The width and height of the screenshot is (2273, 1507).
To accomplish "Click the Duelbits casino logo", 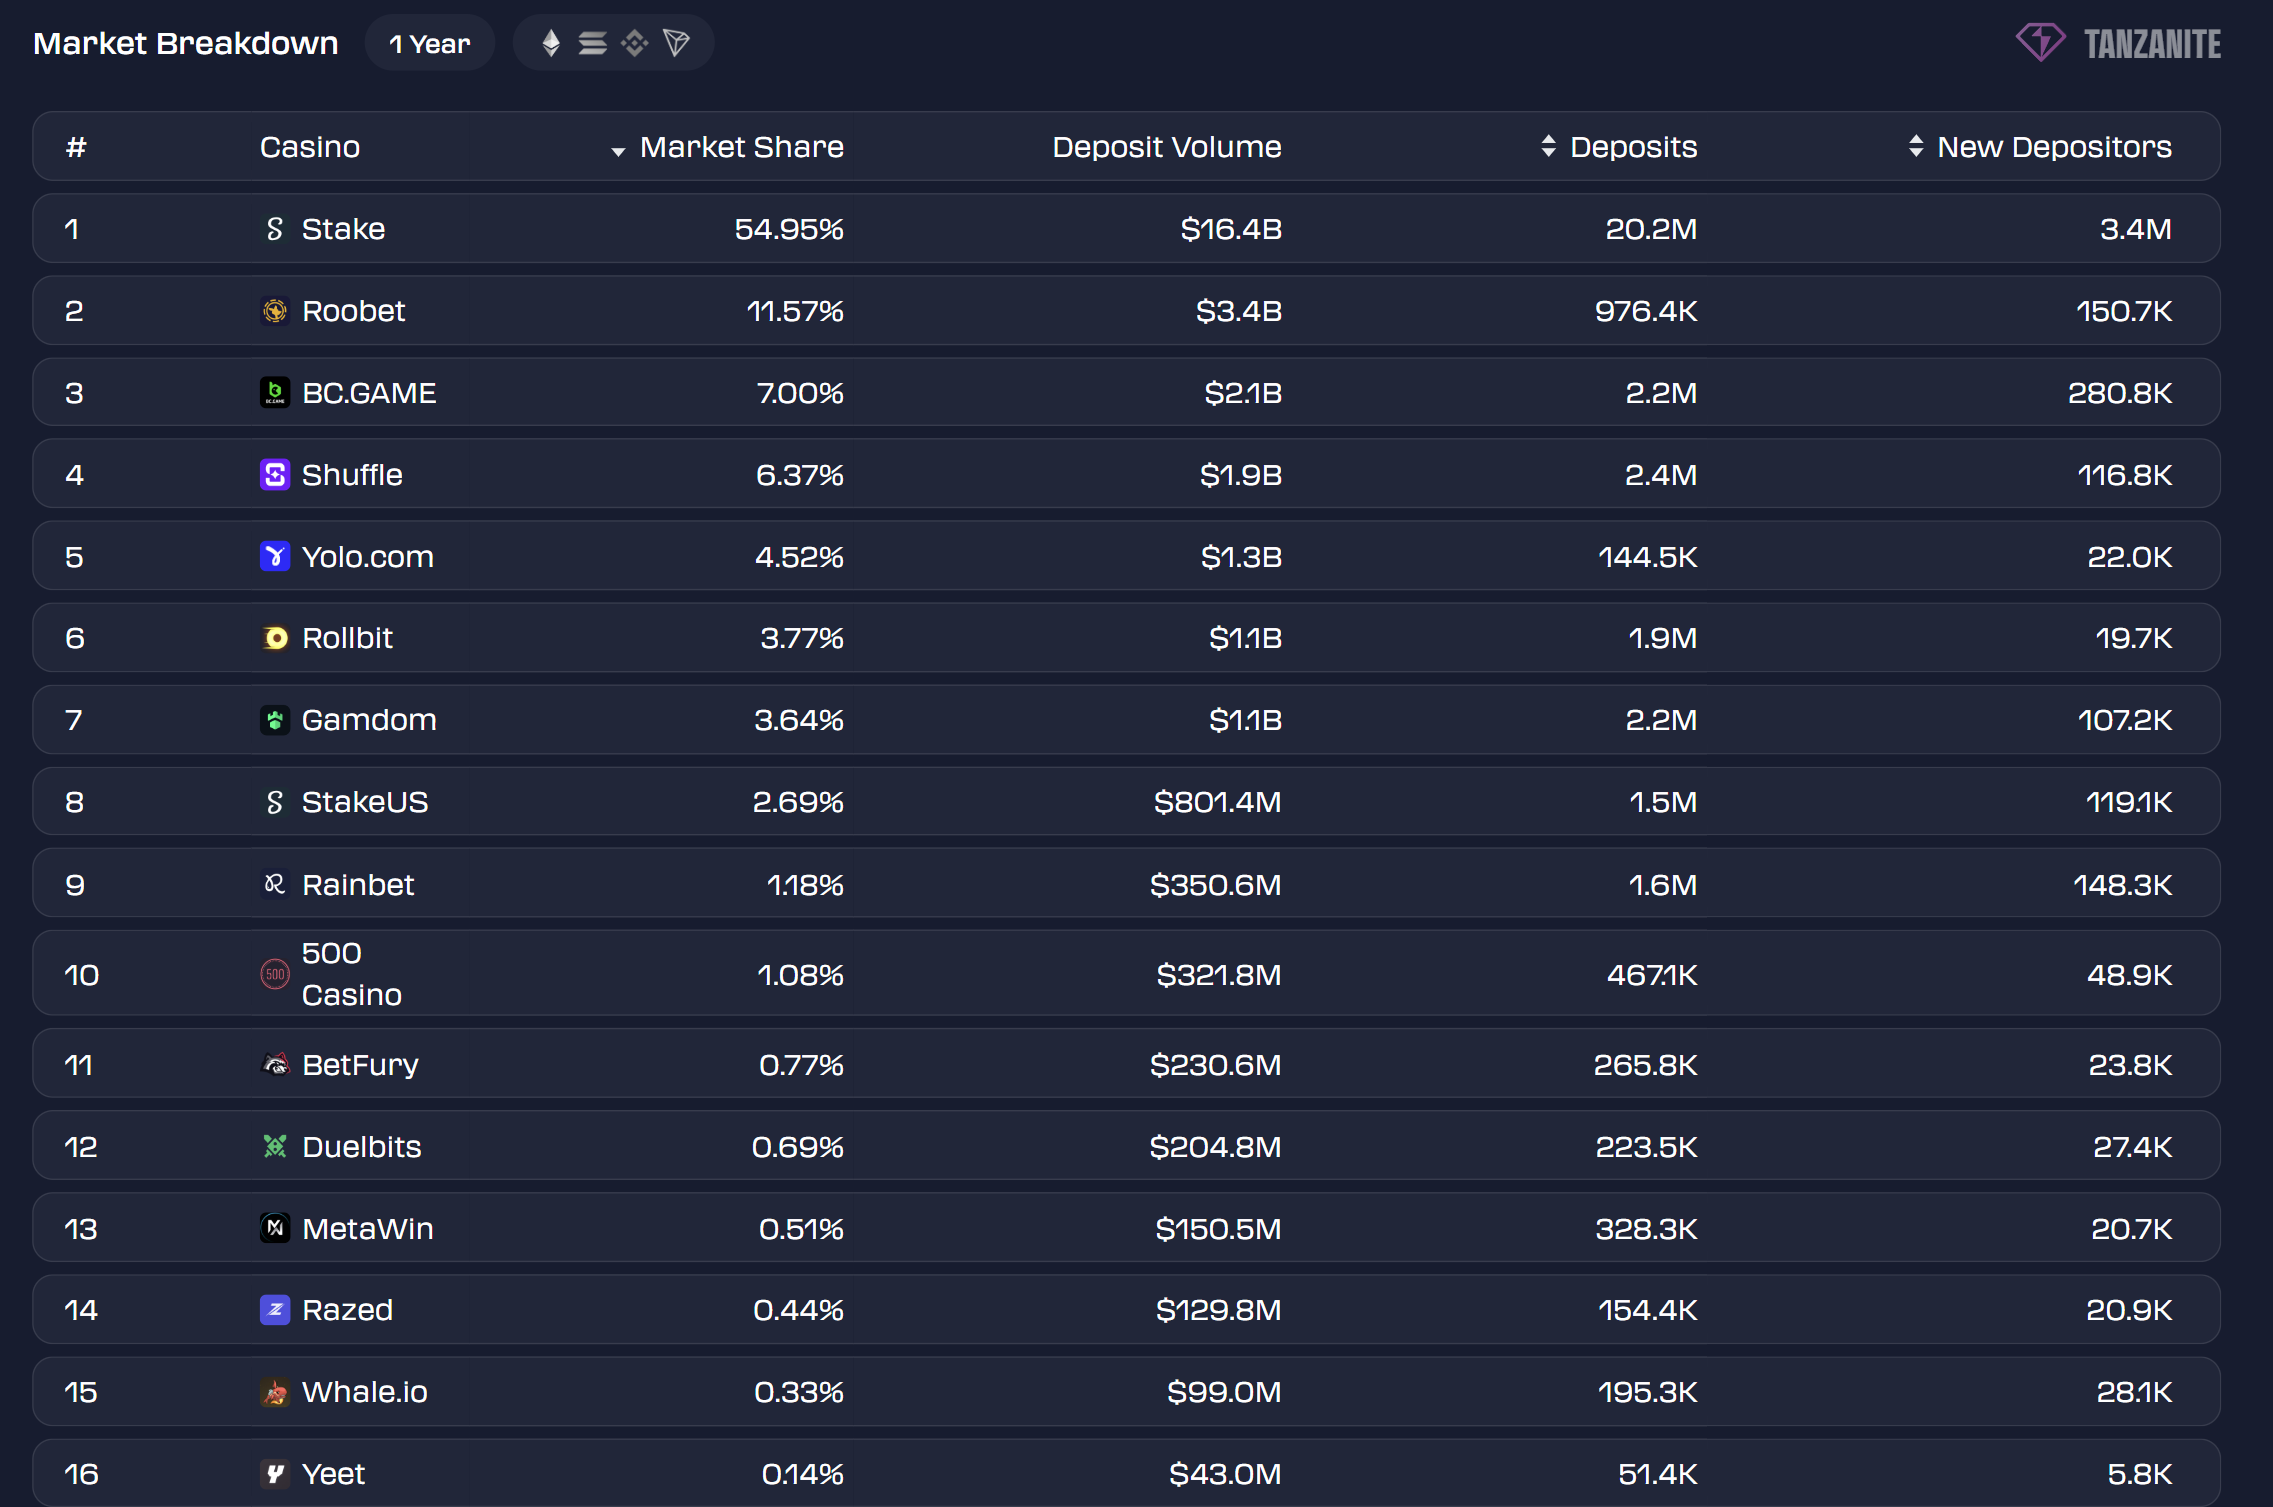I will tap(275, 1146).
